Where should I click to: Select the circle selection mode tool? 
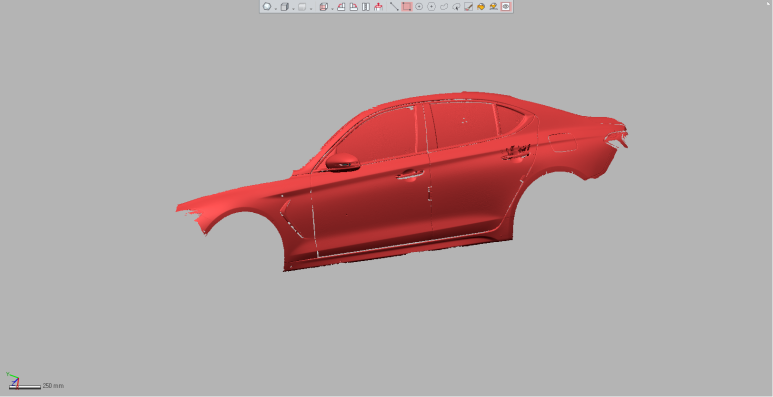click(x=419, y=6)
